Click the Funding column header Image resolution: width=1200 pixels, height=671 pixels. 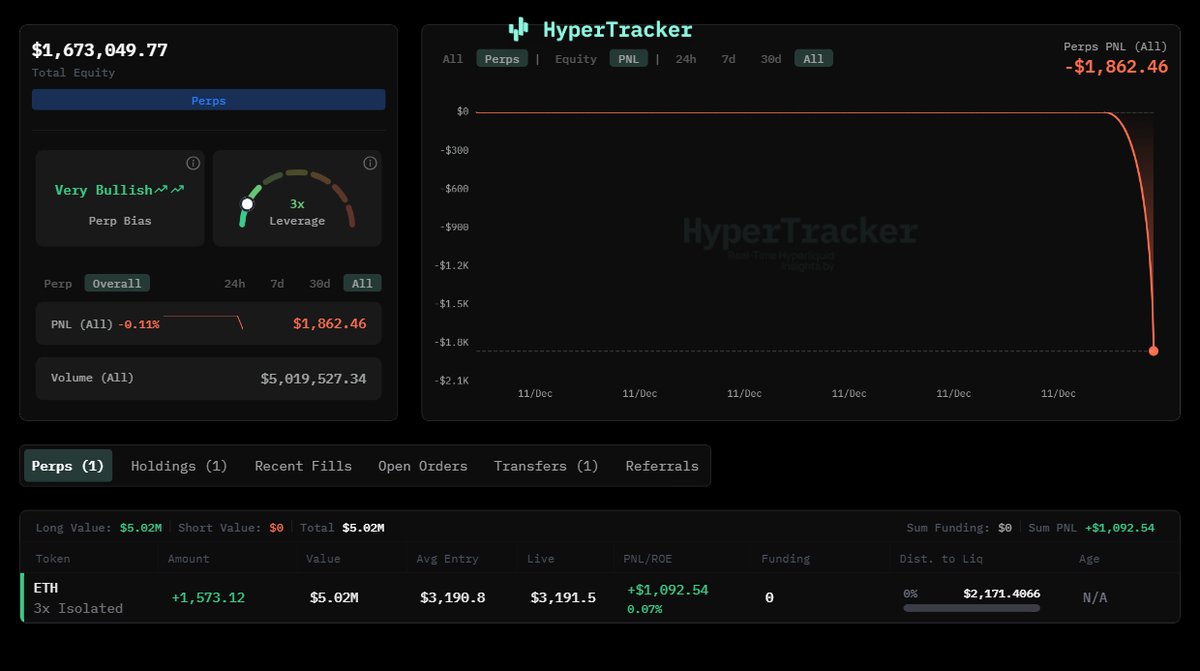785,559
